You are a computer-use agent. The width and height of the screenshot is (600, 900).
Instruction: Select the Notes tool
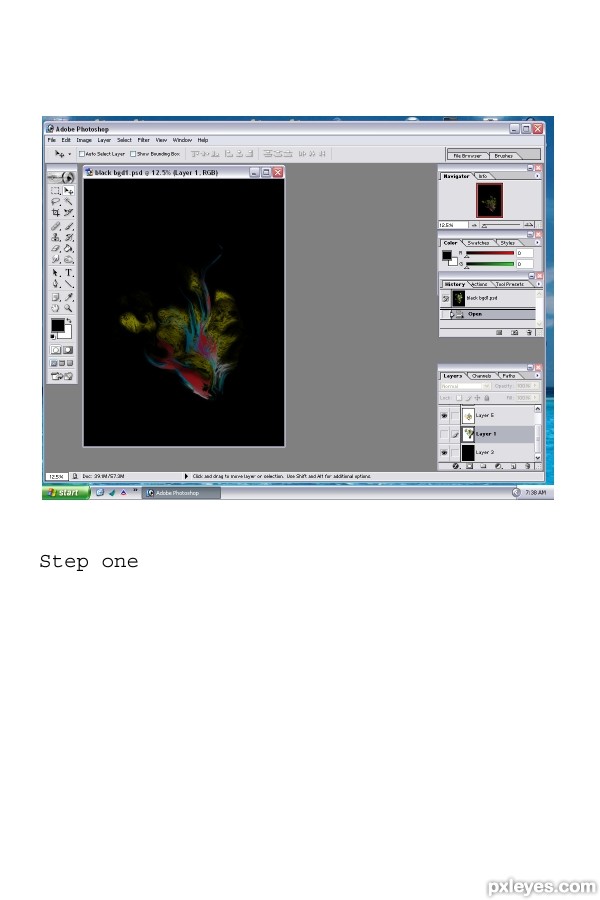point(56,297)
